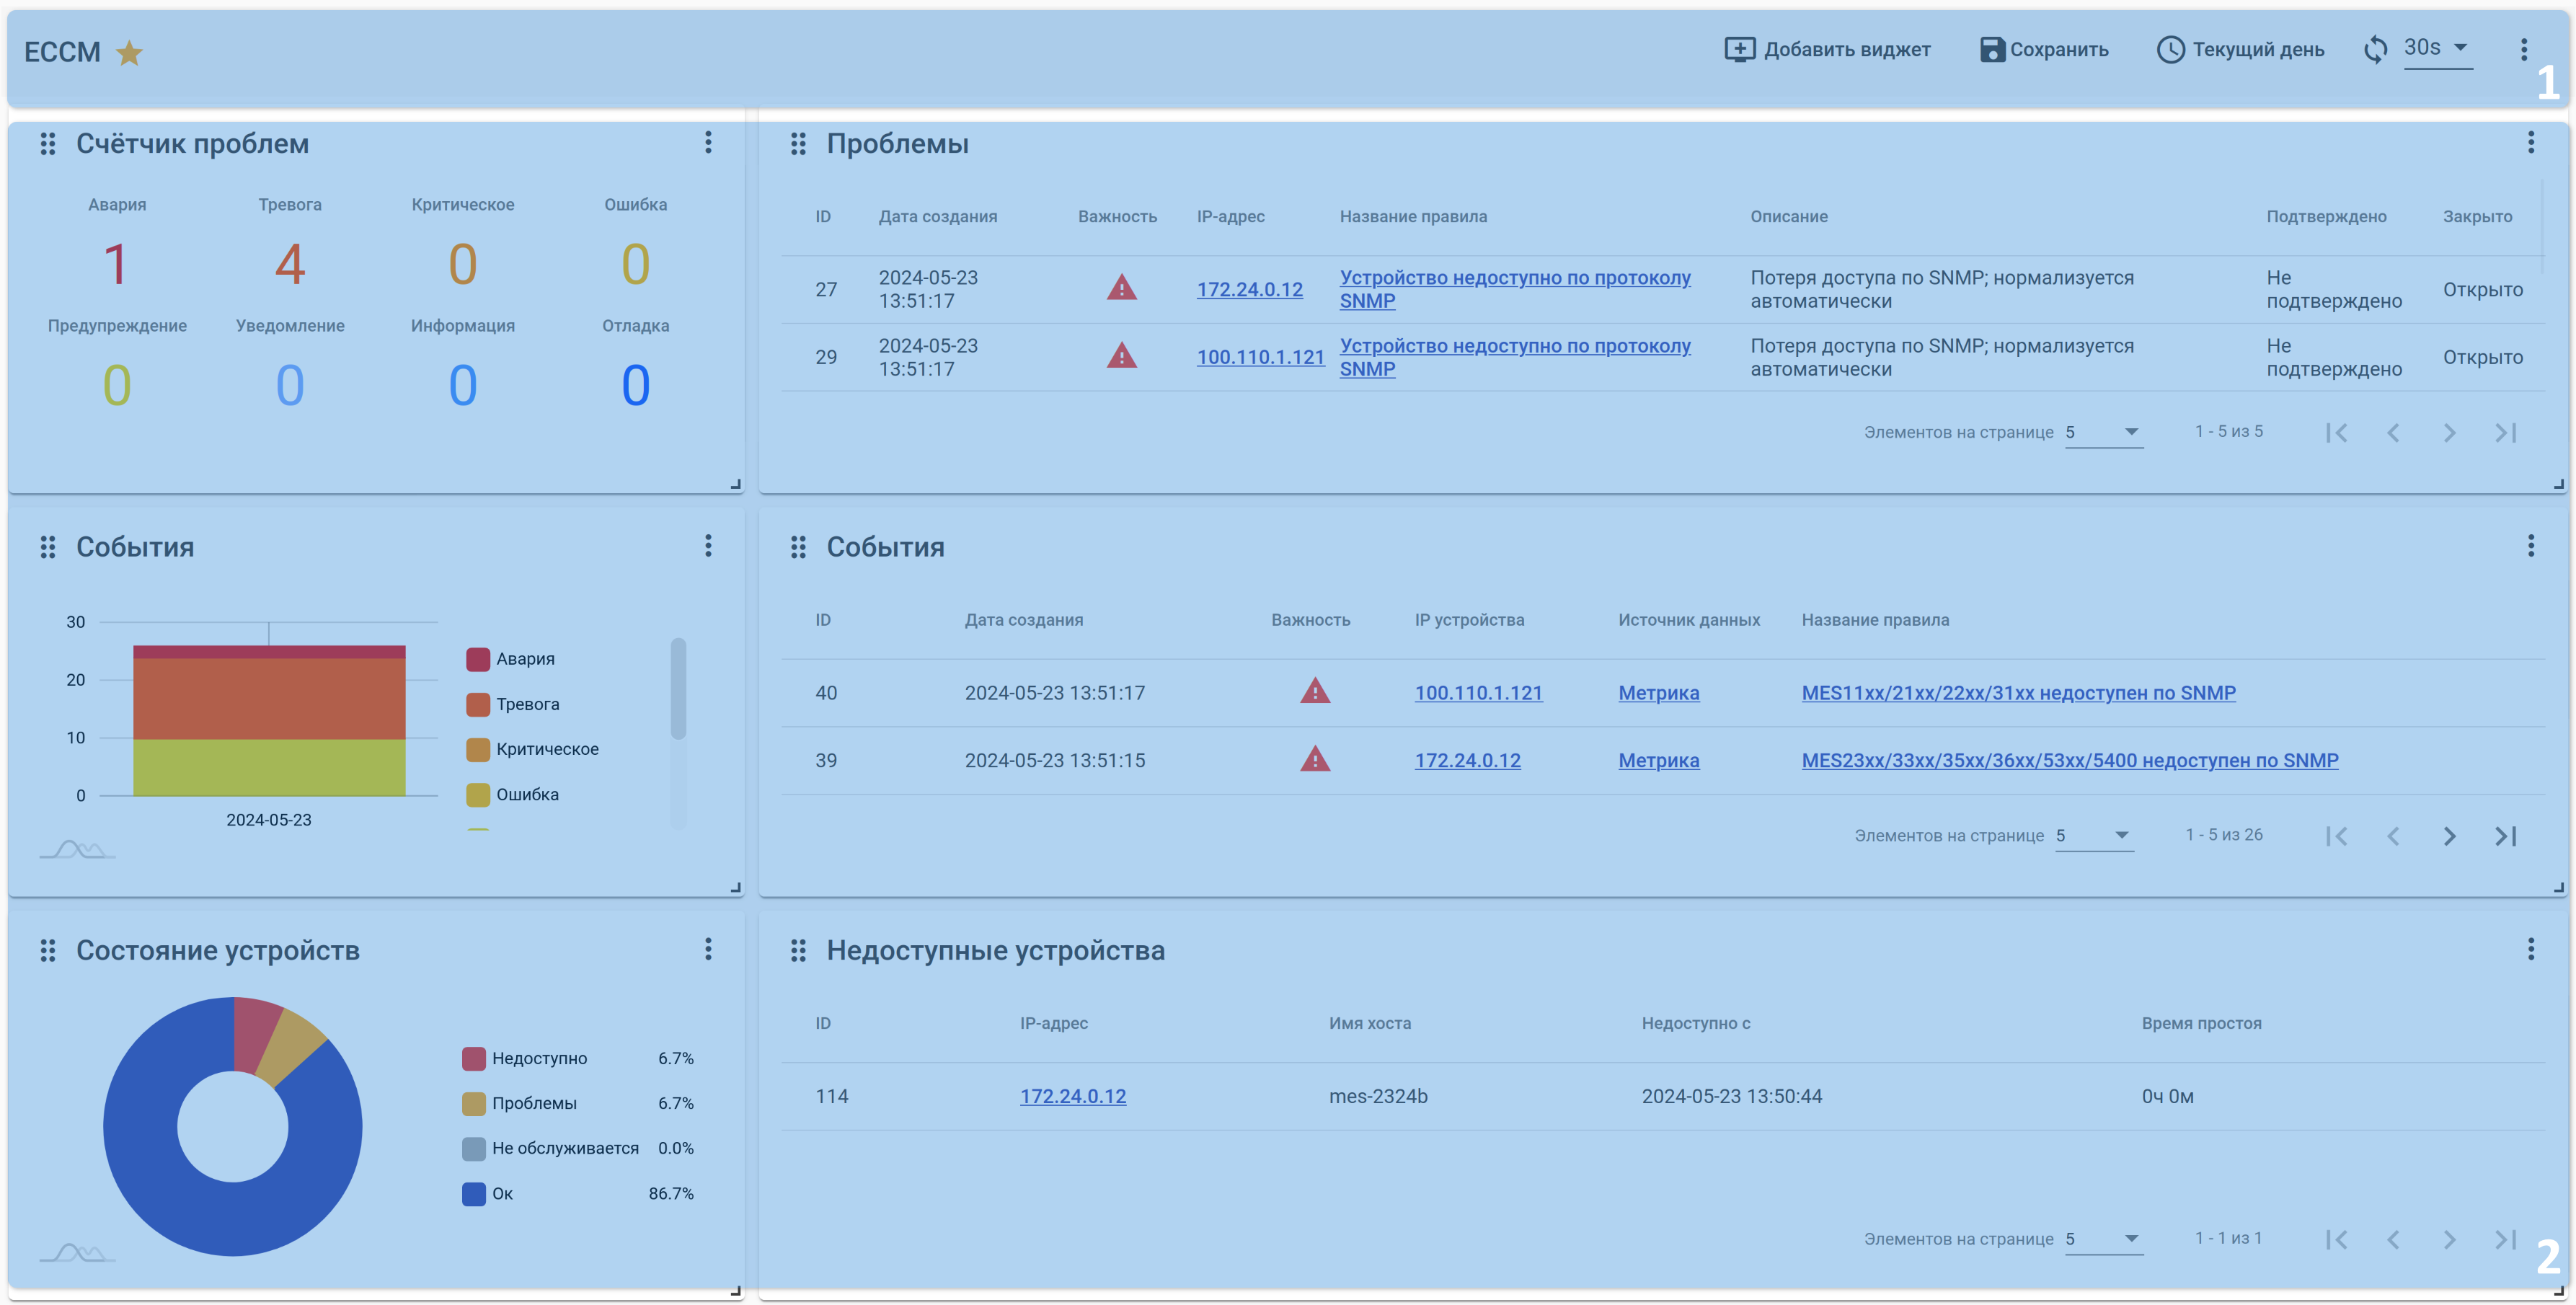The height and width of the screenshot is (1305, 2576).
Task: Go to next page in События table
Action: click(x=2449, y=836)
